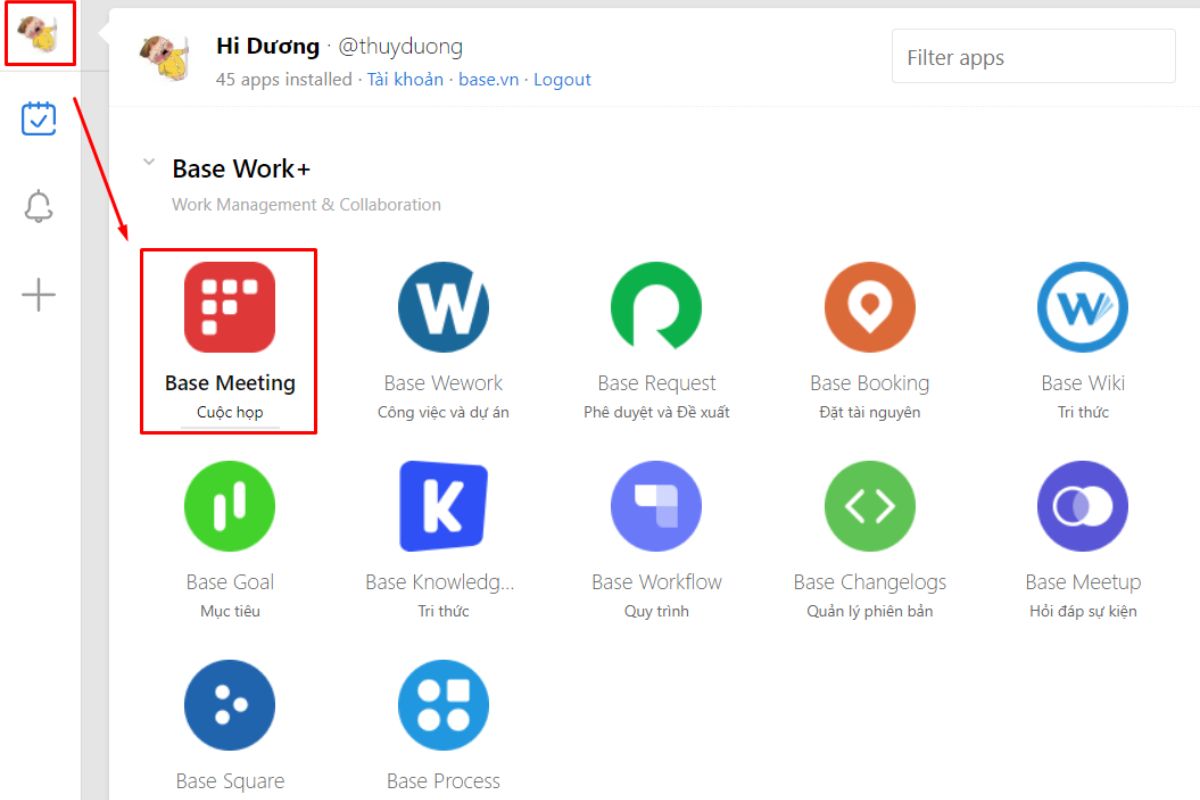The height and width of the screenshot is (800, 1200).
Task: Click the "45 apps installed" text
Action: [284, 79]
